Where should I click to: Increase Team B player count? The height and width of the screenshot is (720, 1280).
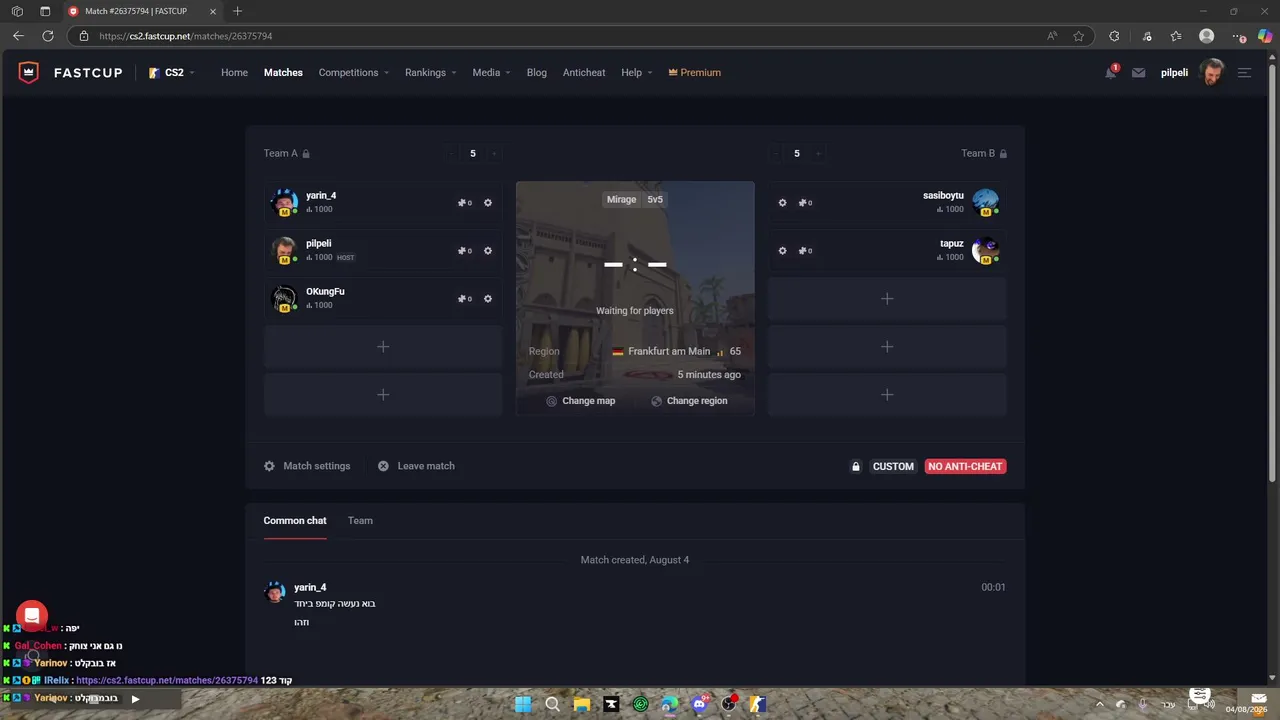click(x=818, y=154)
